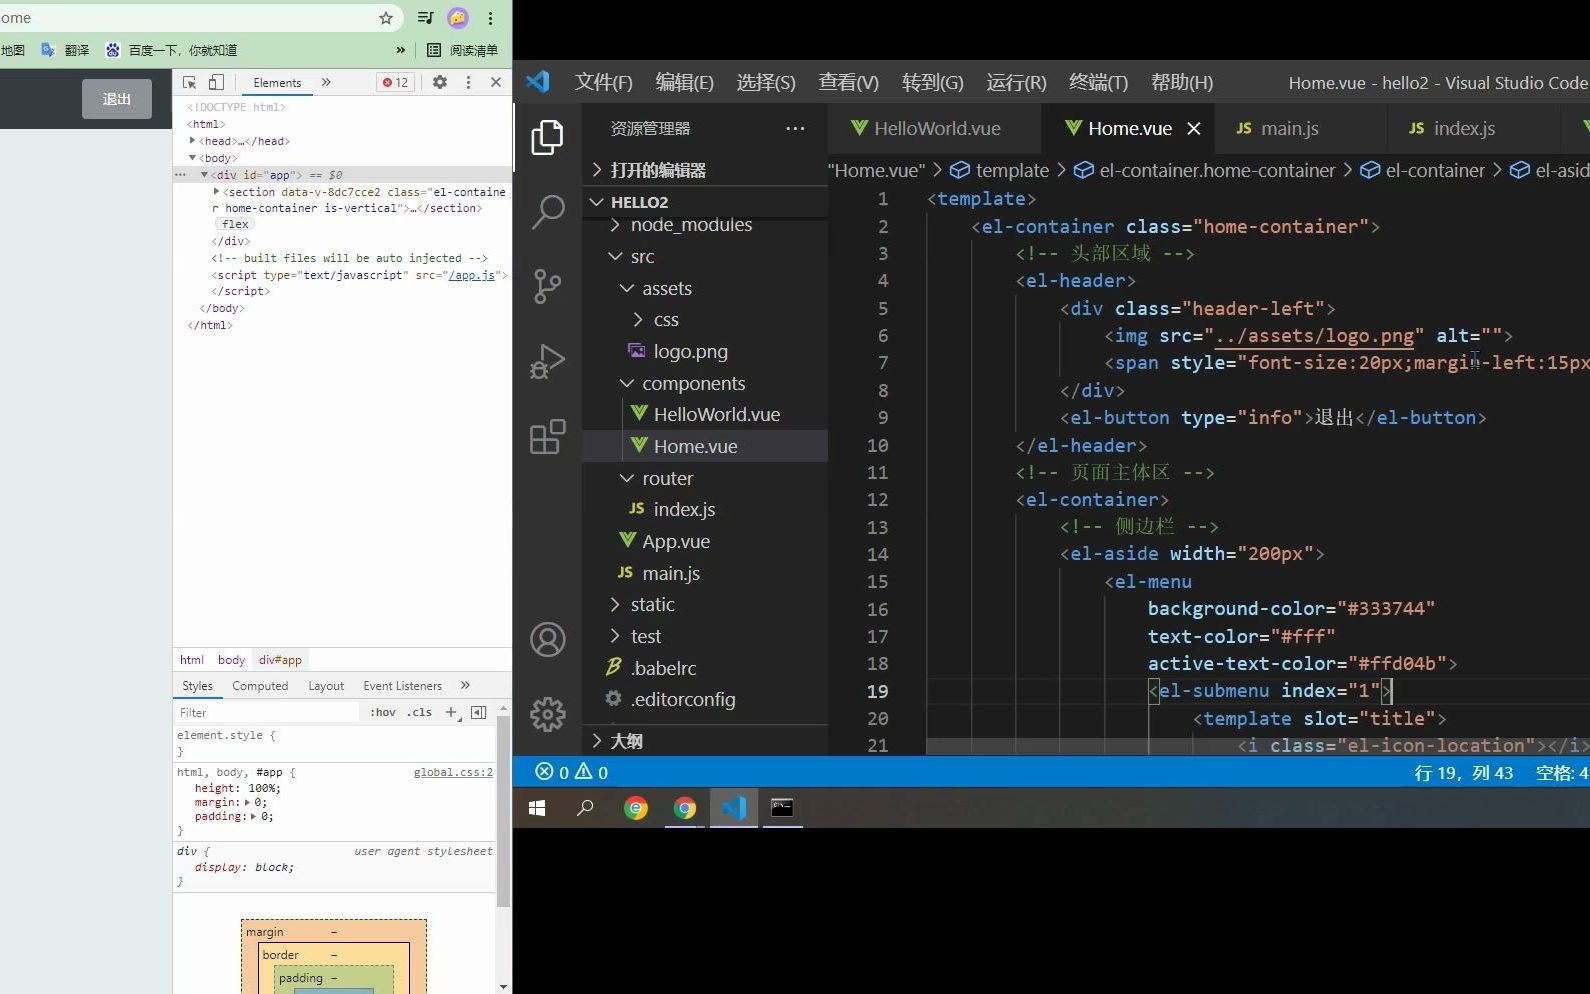Open the 选择(S) menu
This screenshot has height=994, width=1590.
click(x=766, y=83)
